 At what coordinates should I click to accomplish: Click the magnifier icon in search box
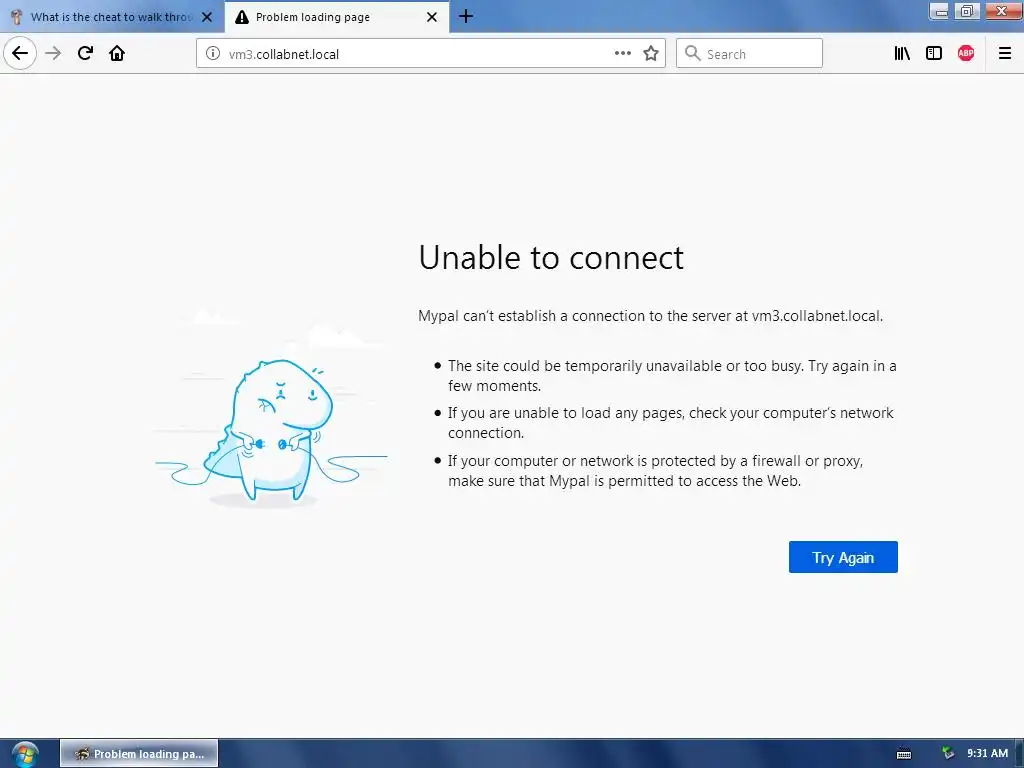click(x=692, y=54)
